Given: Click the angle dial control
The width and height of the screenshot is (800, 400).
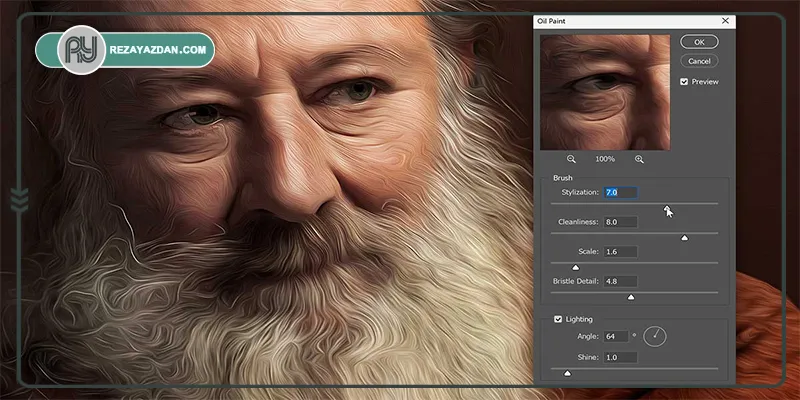Looking at the screenshot, I should pos(655,336).
